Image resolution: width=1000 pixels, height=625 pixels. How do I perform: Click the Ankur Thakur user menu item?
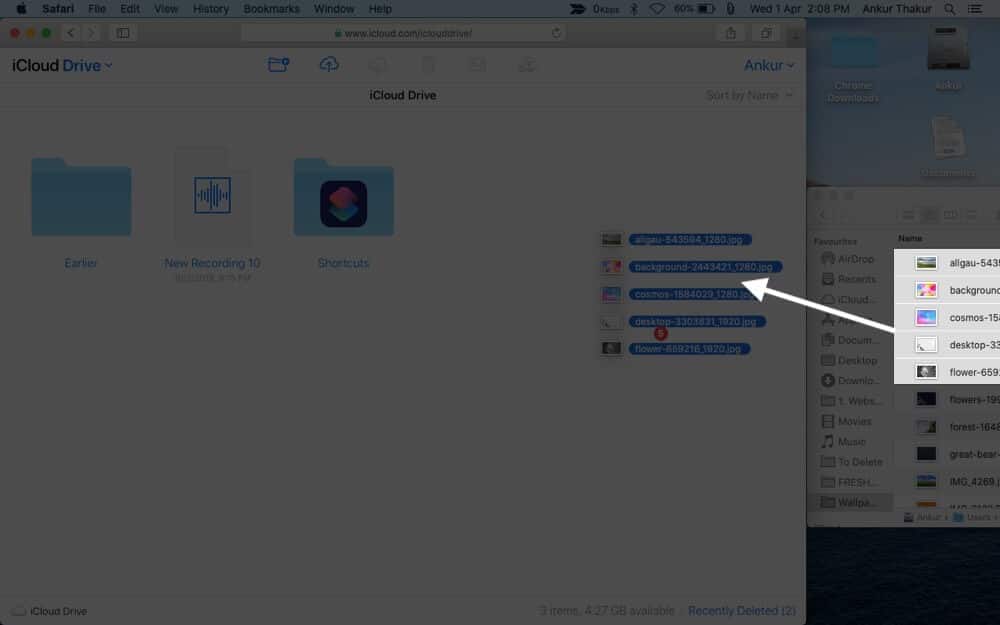897,9
